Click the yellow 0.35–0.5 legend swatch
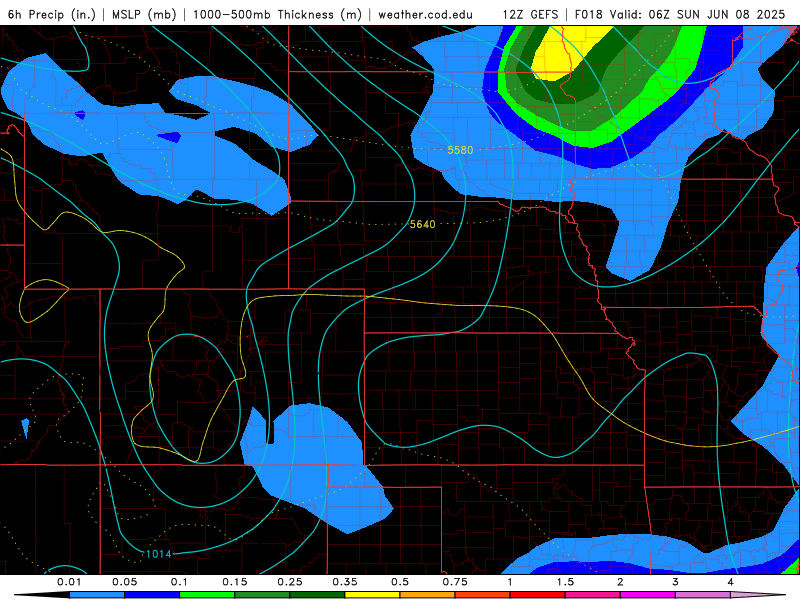Image resolution: width=800 pixels, height=600 pixels. (x=372, y=595)
